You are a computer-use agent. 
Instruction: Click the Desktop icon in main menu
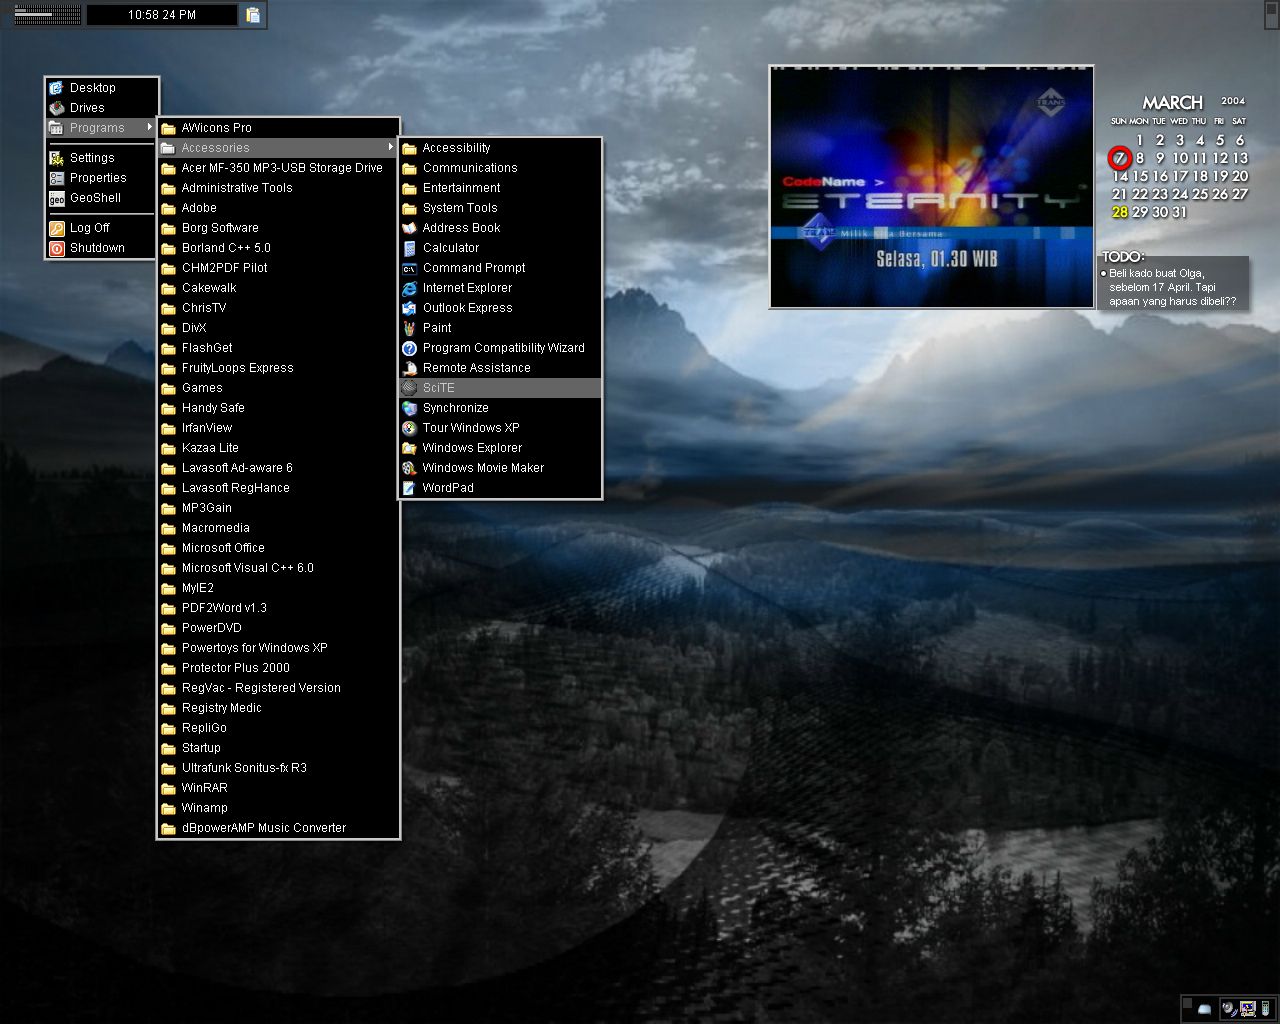click(57, 88)
